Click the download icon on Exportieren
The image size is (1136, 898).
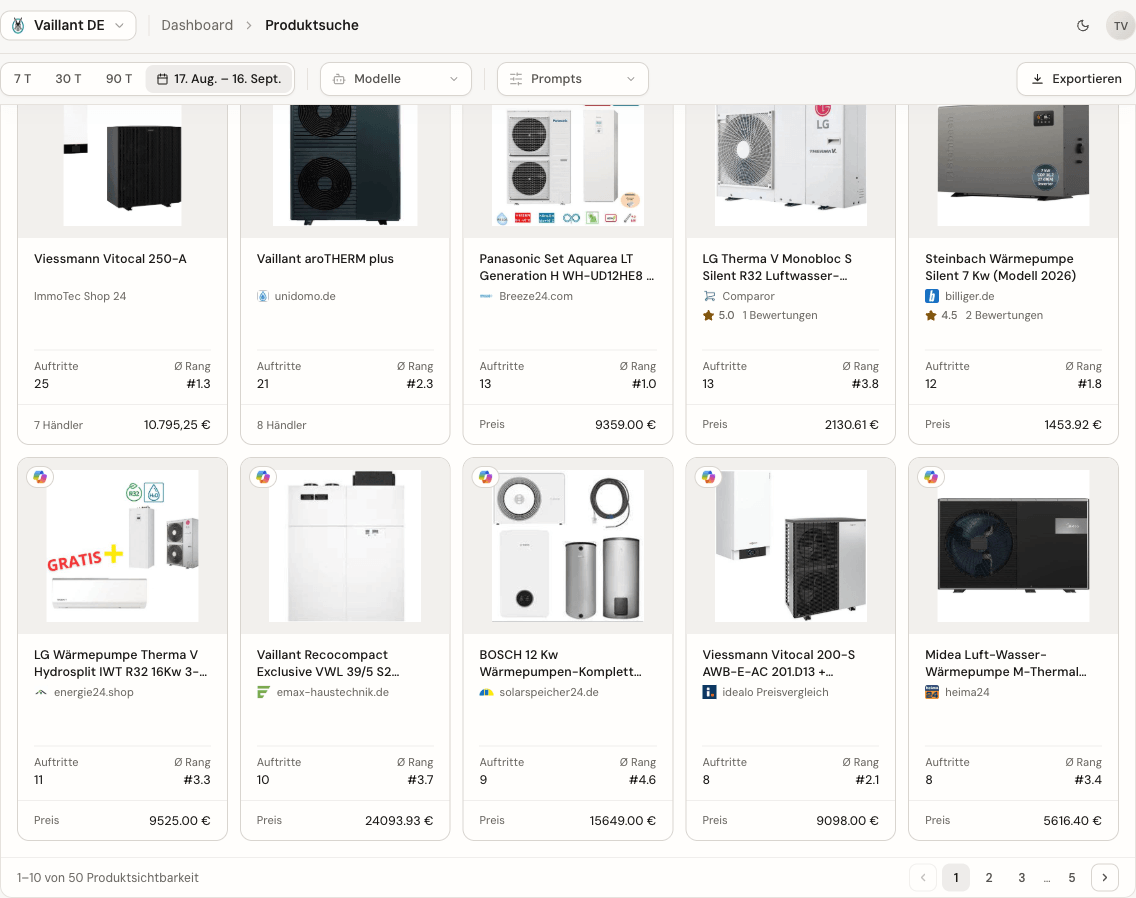1037,79
